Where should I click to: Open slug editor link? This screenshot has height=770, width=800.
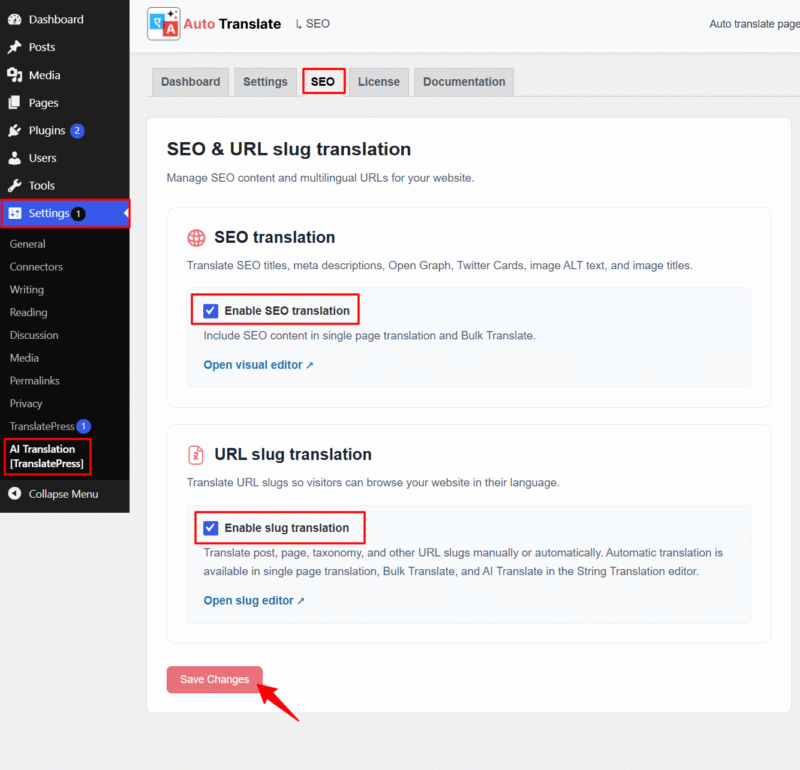click(x=254, y=601)
